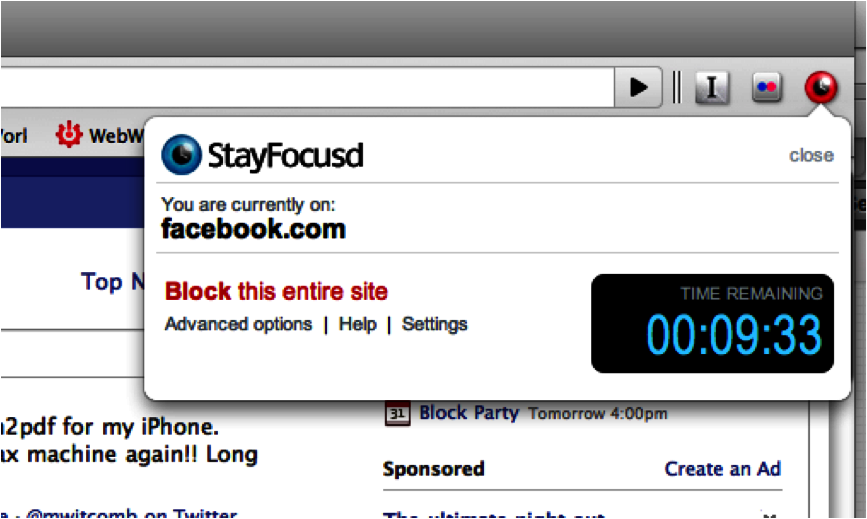Click Create an Ad link
This screenshot has width=867, height=519.
723,469
